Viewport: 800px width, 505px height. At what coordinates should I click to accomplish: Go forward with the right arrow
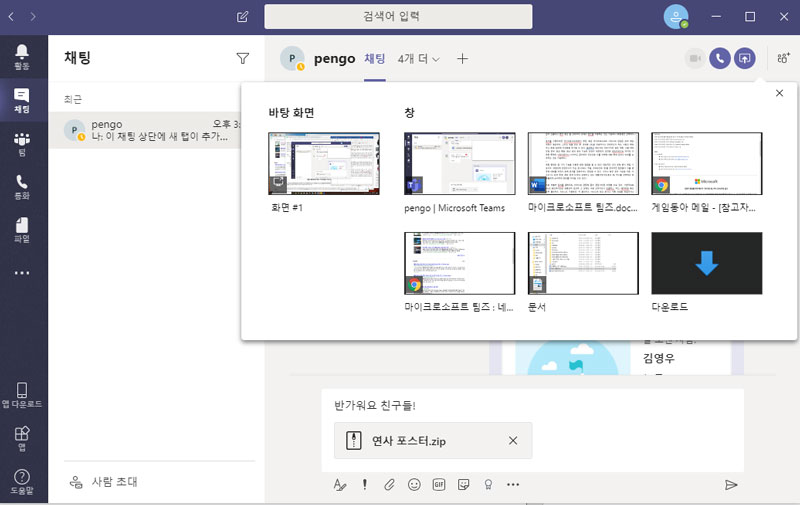tap(33, 17)
